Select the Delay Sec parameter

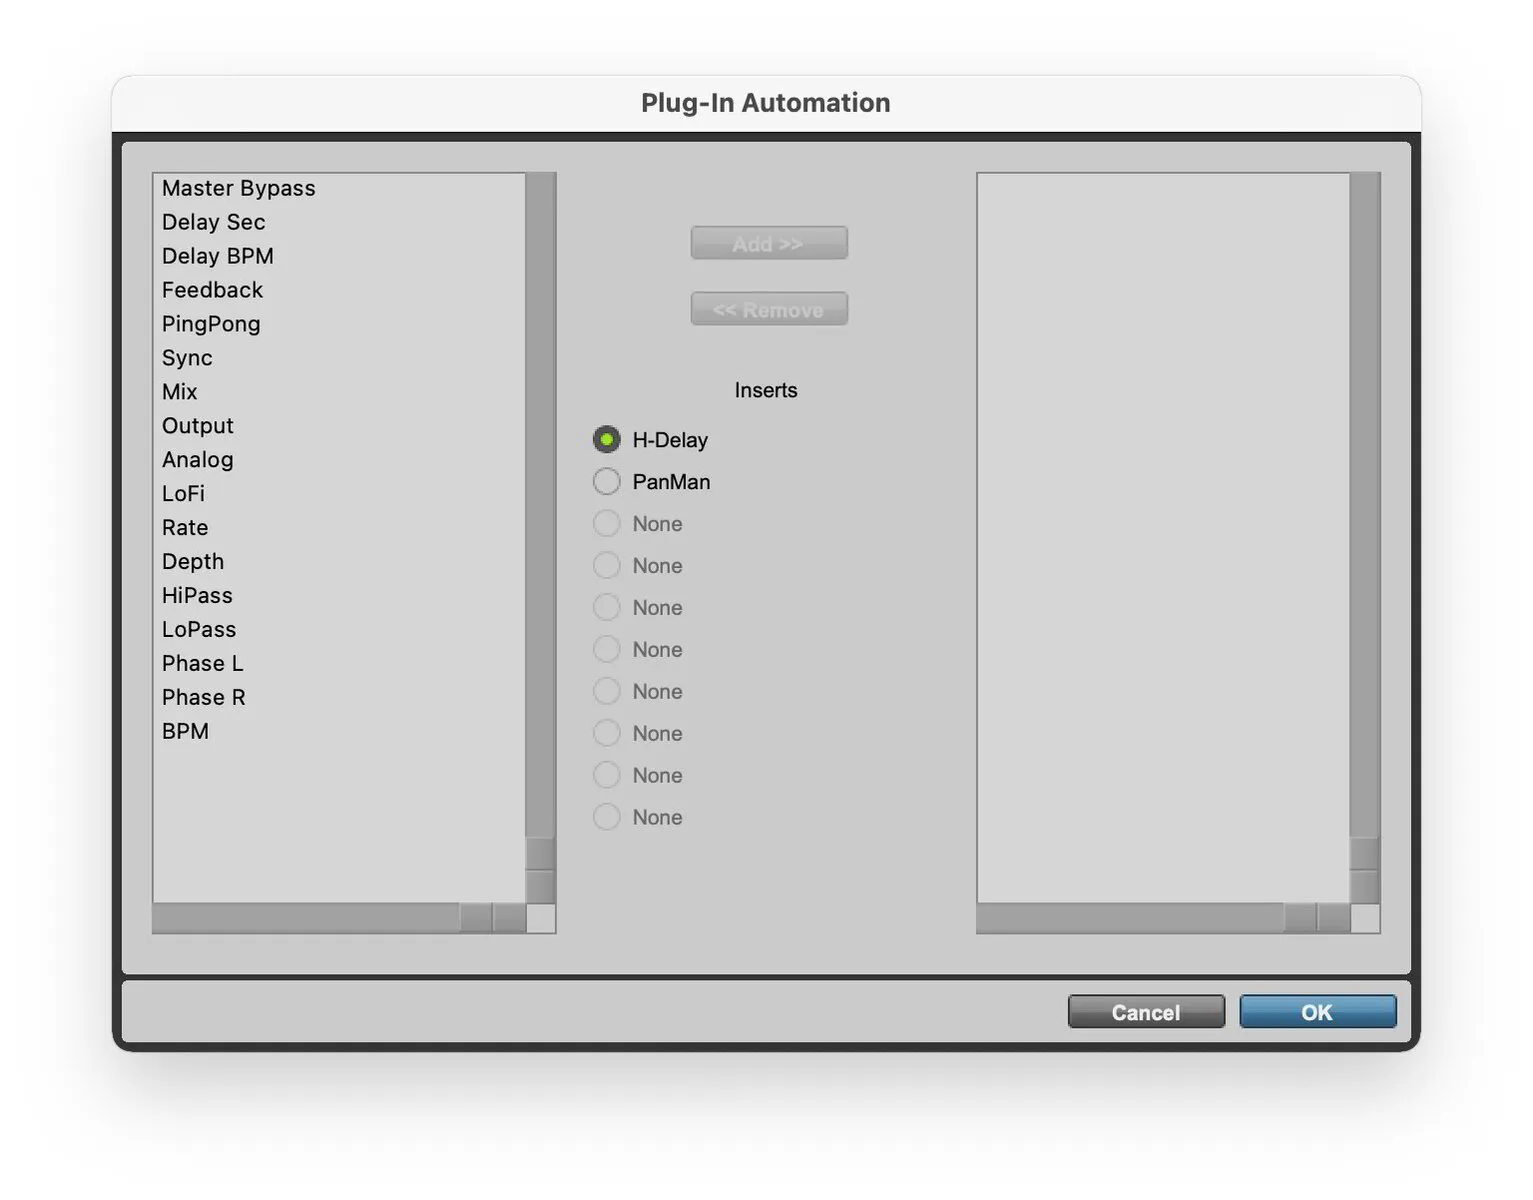pyautogui.click(x=213, y=222)
